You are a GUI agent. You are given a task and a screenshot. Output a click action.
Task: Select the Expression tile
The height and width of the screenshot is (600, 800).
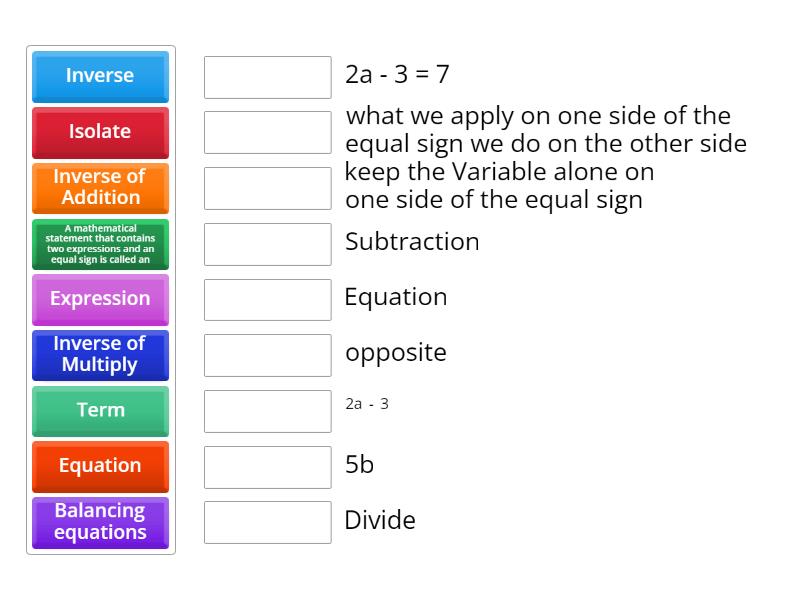pyautogui.click(x=100, y=299)
